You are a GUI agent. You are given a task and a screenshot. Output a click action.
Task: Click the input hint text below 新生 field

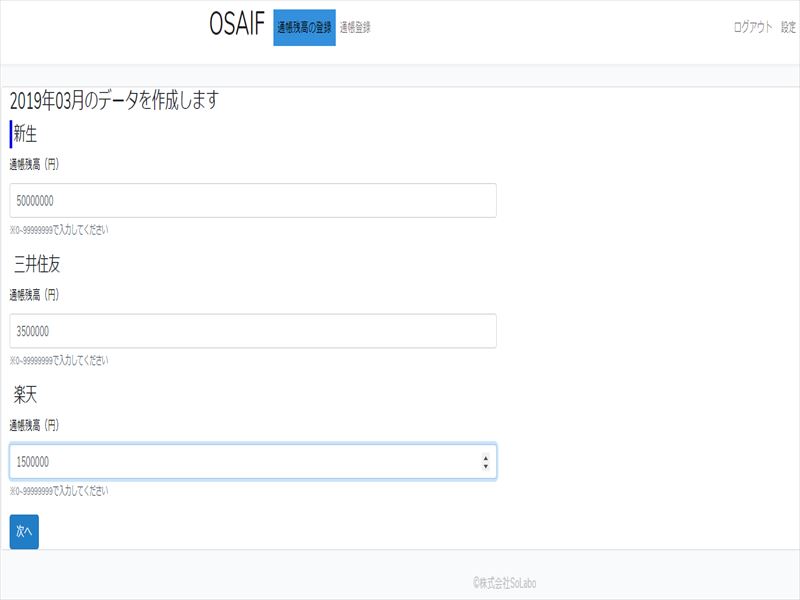click(x=59, y=230)
